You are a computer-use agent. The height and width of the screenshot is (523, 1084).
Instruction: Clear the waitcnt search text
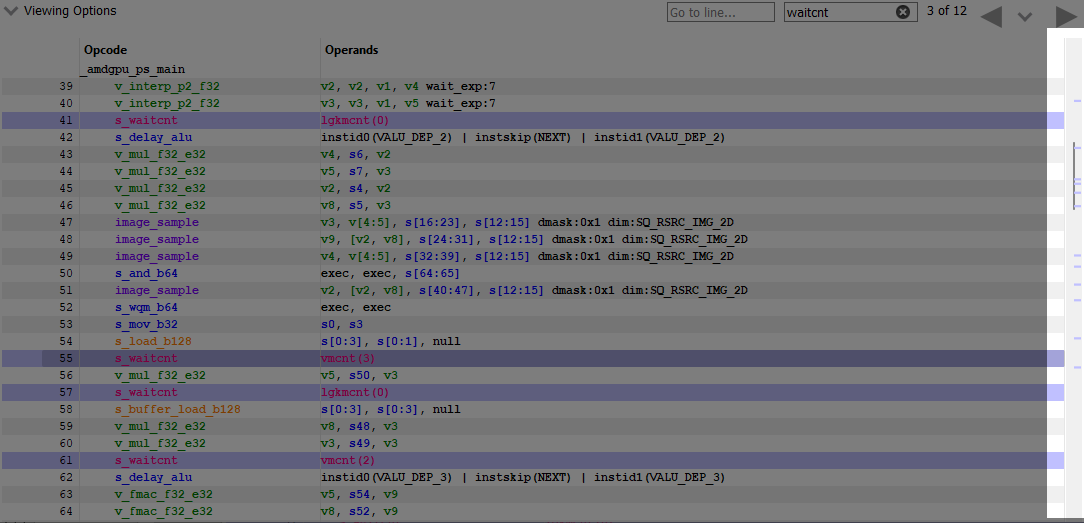pos(902,12)
